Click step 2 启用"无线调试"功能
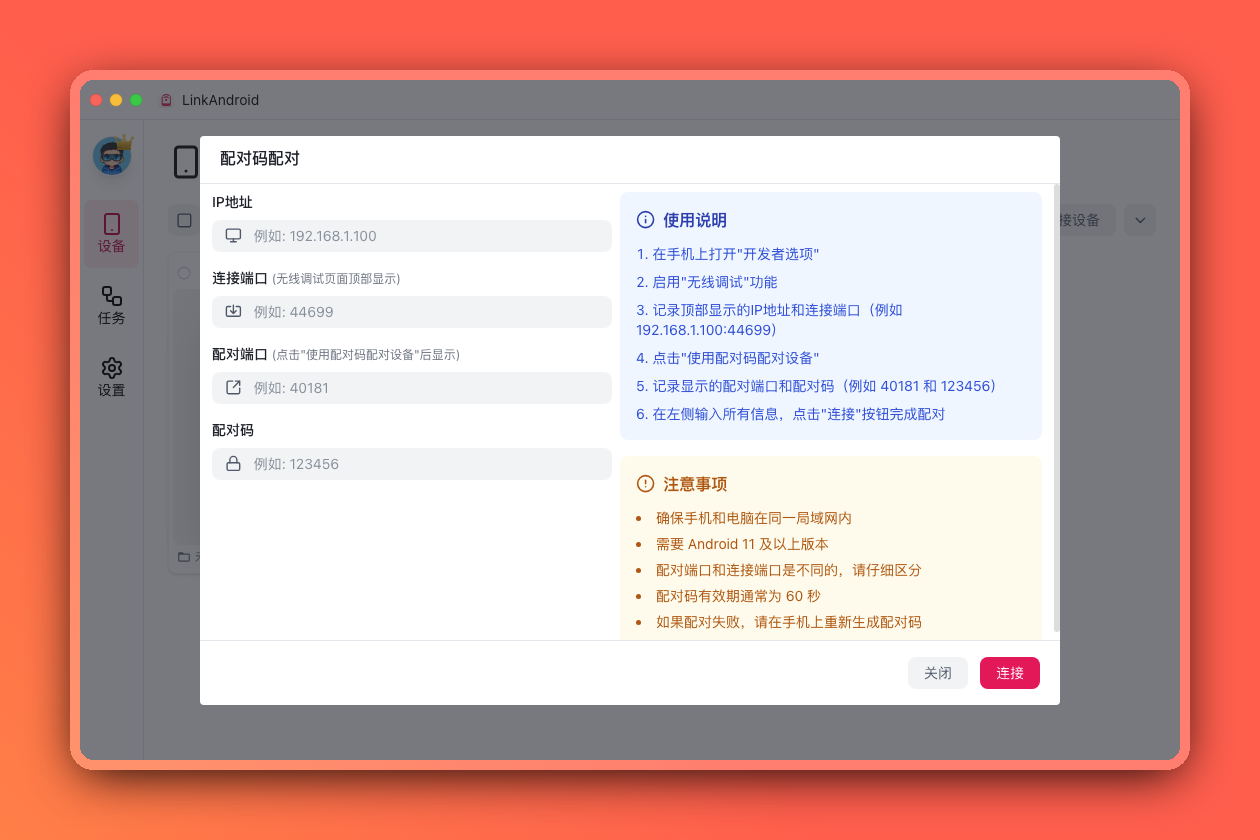Viewport: 1260px width, 840px height. pos(707,282)
